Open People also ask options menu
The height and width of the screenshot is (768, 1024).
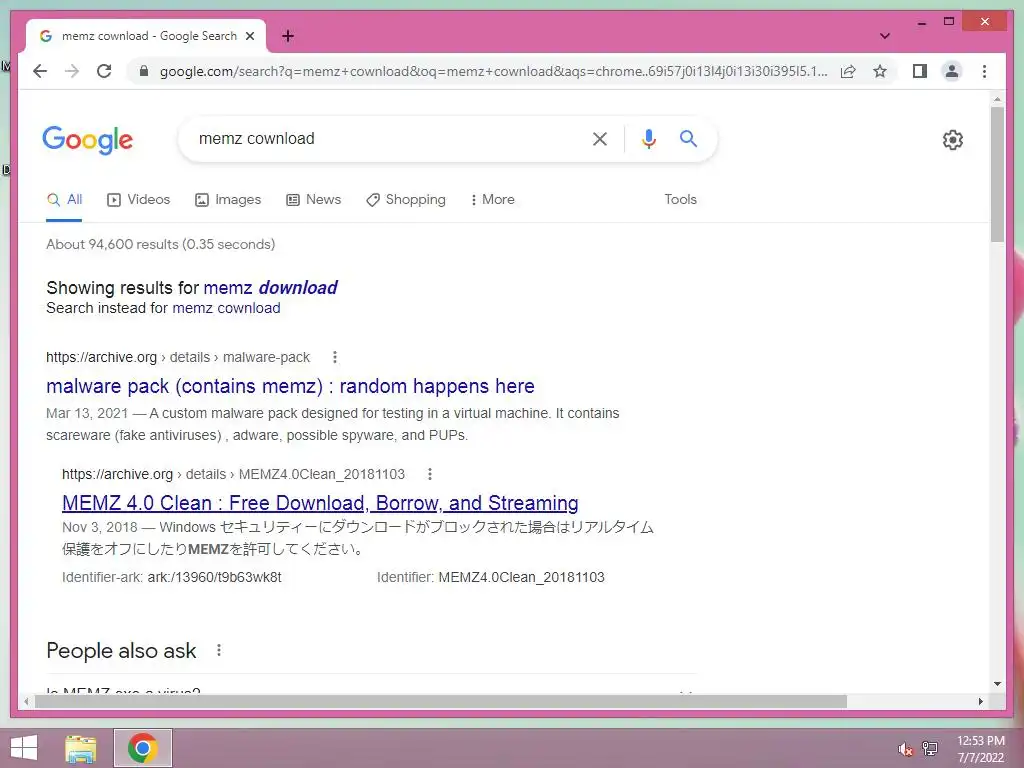pyautogui.click(x=219, y=650)
